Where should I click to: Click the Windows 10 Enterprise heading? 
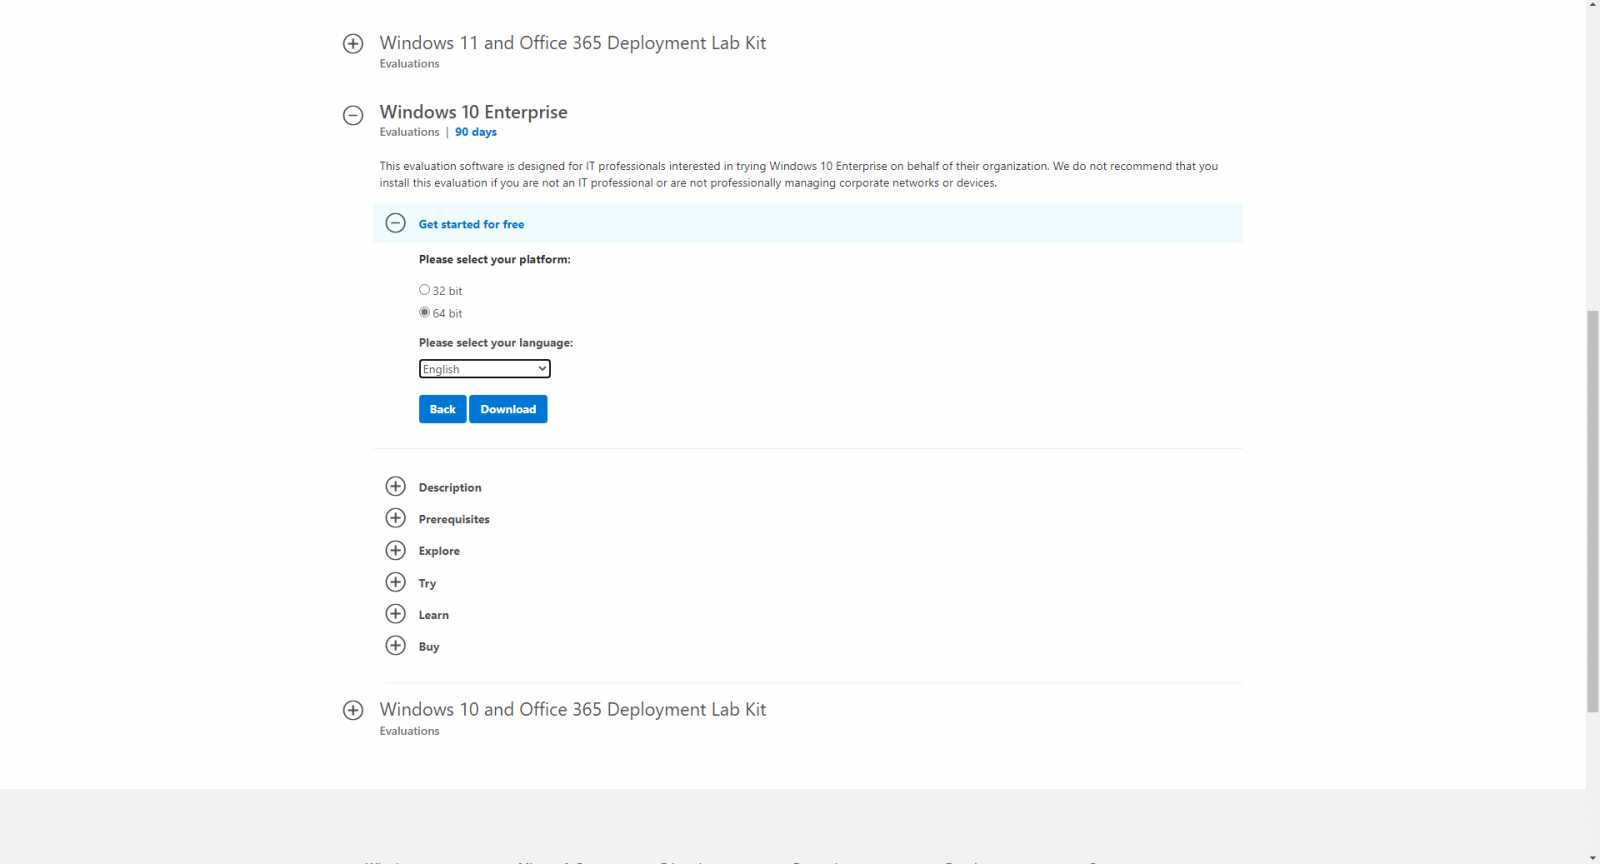pos(473,112)
